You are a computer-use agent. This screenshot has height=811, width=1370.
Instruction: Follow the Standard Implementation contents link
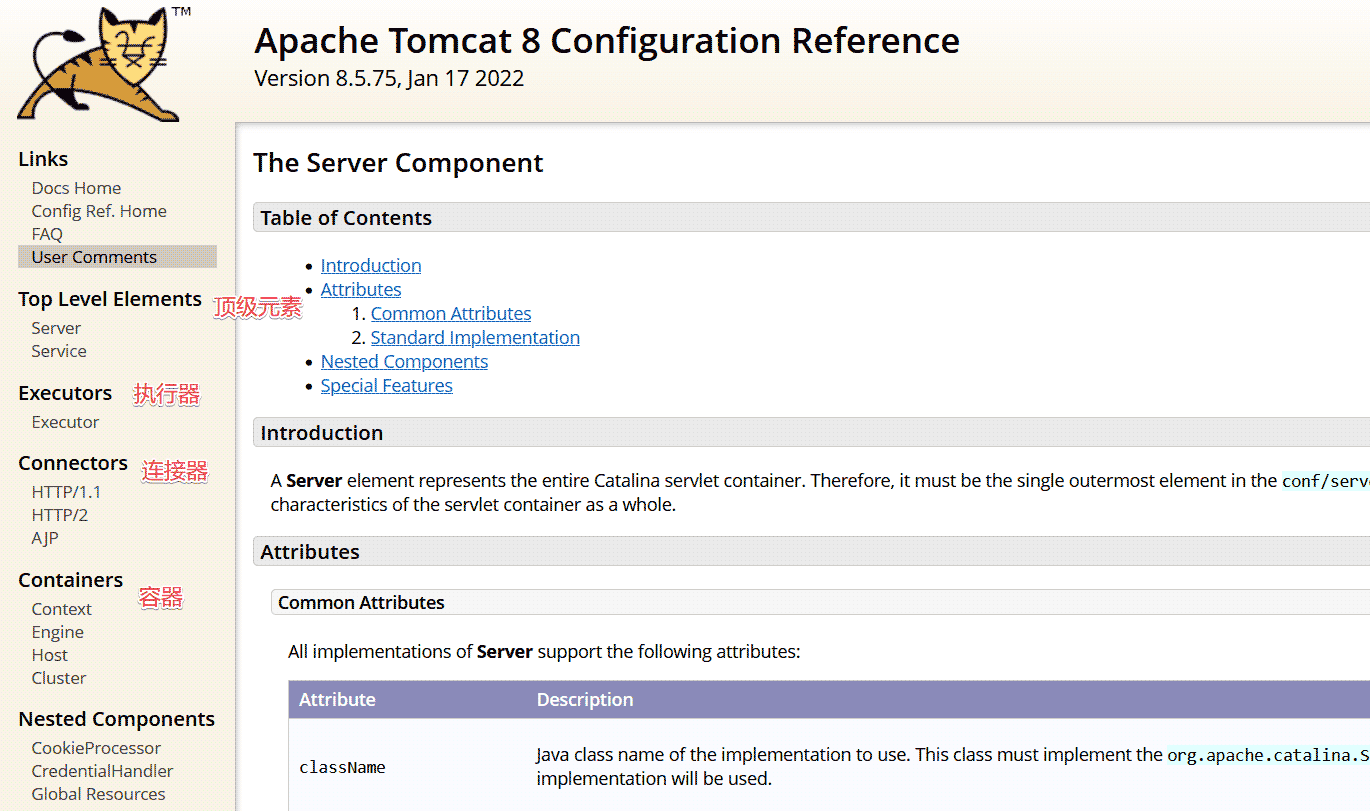click(475, 337)
